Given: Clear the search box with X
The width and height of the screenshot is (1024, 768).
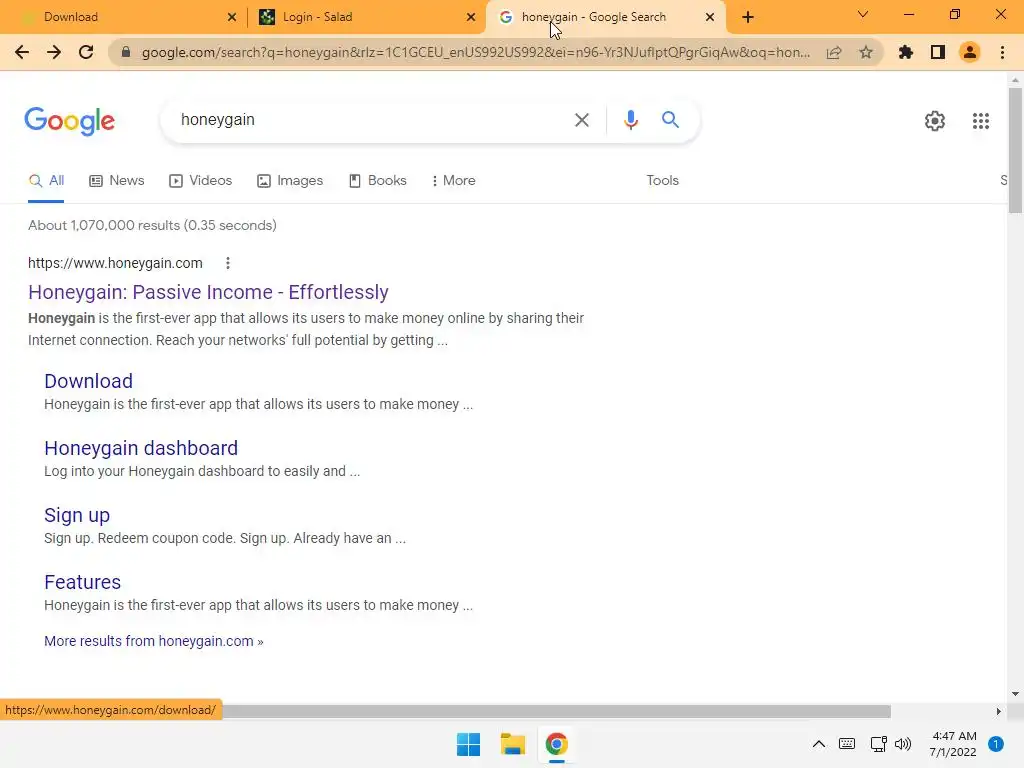Looking at the screenshot, I should (x=581, y=120).
